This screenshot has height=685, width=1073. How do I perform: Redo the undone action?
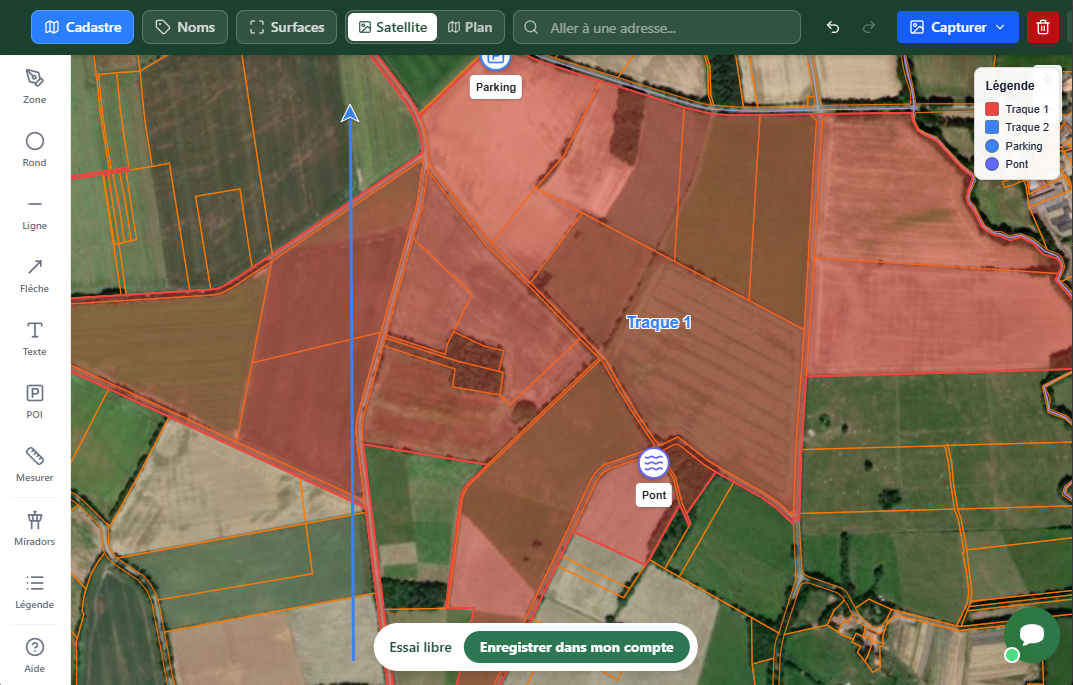tap(869, 27)
